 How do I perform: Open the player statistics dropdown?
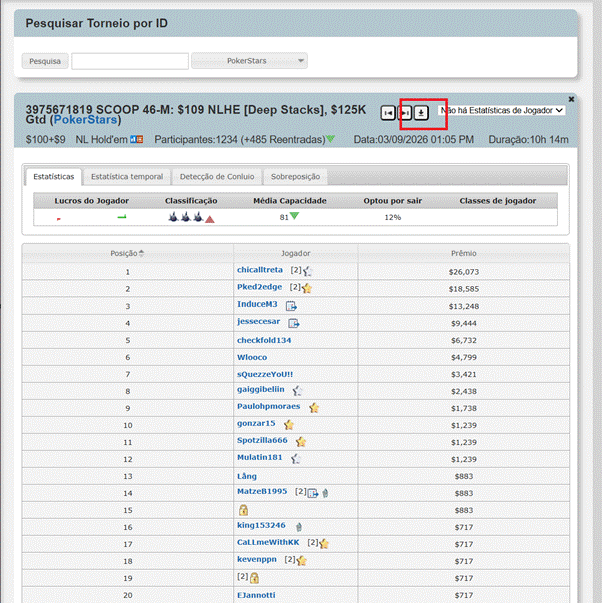tap(501, 111)
